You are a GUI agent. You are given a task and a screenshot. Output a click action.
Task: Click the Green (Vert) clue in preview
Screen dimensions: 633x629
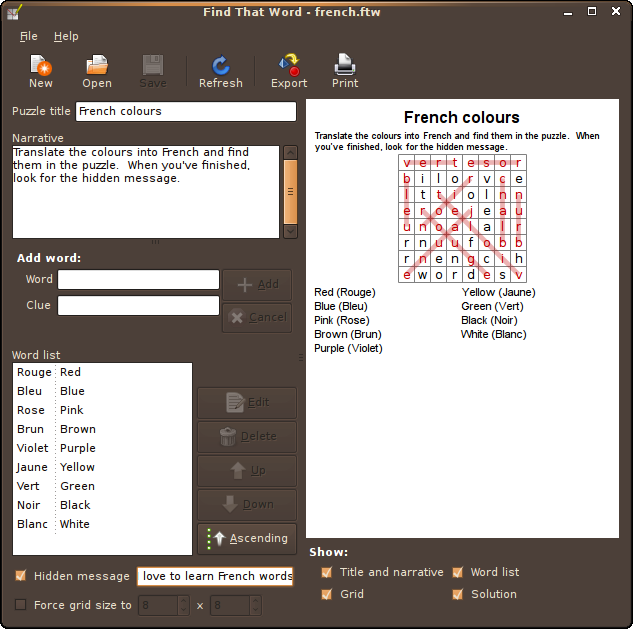(492, 306)
